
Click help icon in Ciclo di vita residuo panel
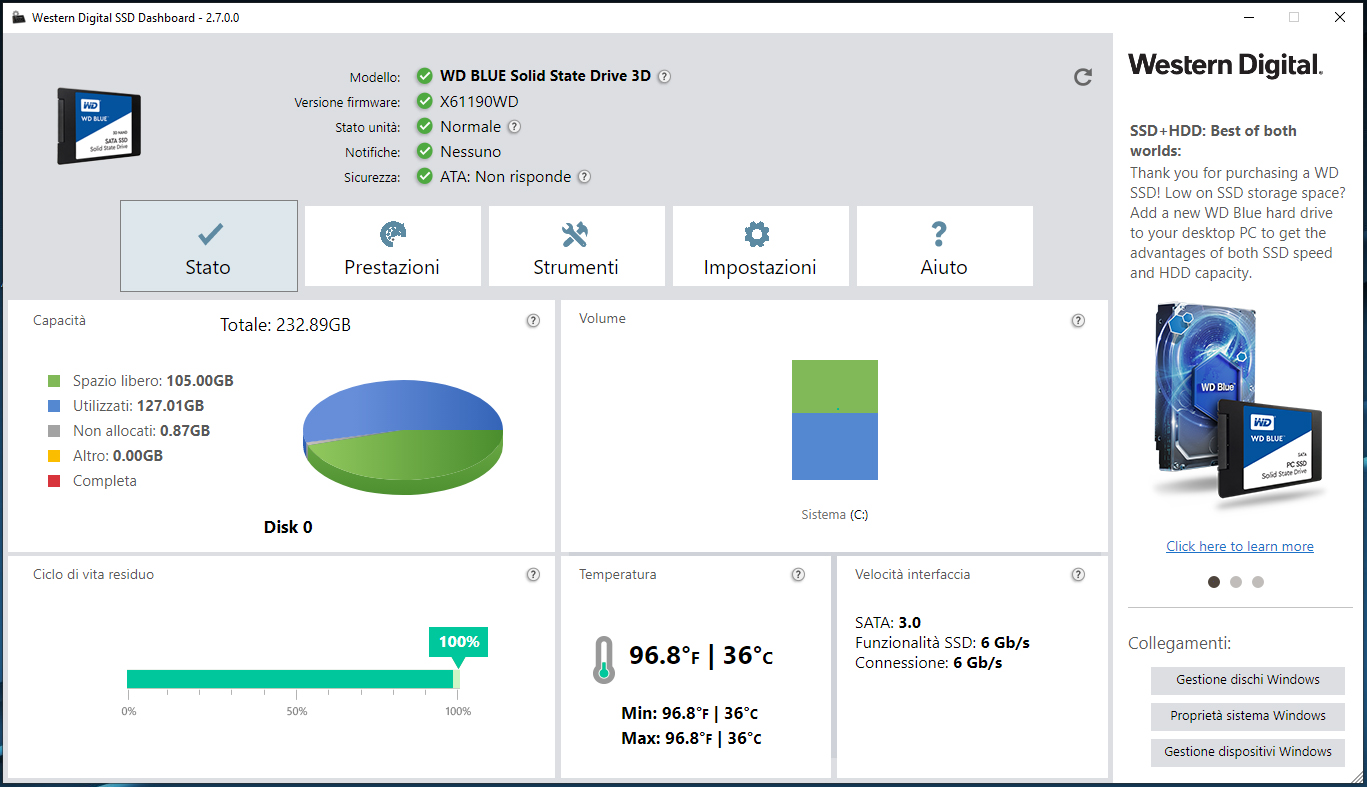click(x=533, y=575)
